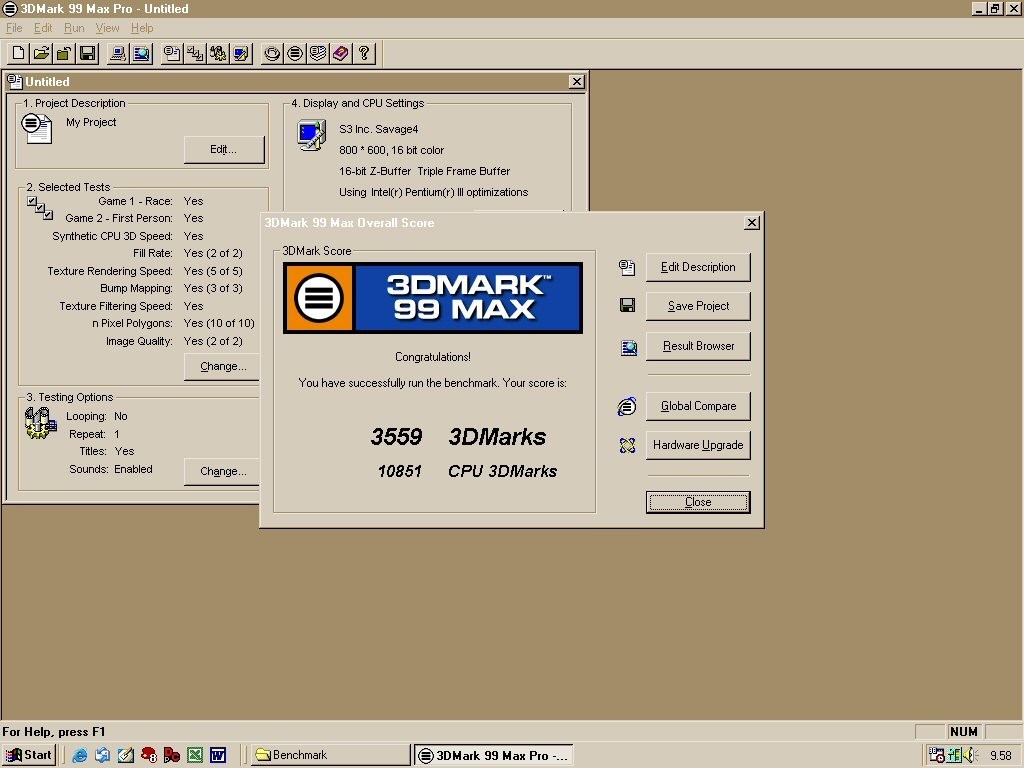Viewport: 1024px width, 768px height.
Task: Click the 'Texture Rendering Speed' test row
Action: click(144, 271)
